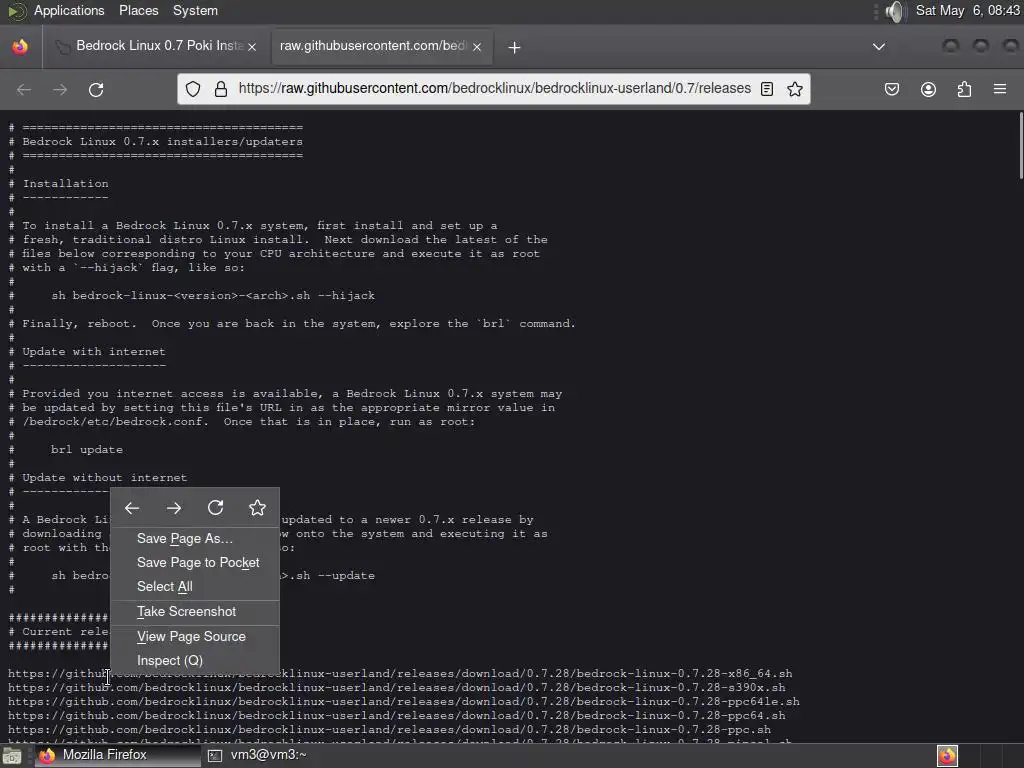Image resolution: width=1024 pixels, height=768 pixels.
Task: Click the clock showing Sat May 6
Action: pyautogui.click(x=967, y=10)
